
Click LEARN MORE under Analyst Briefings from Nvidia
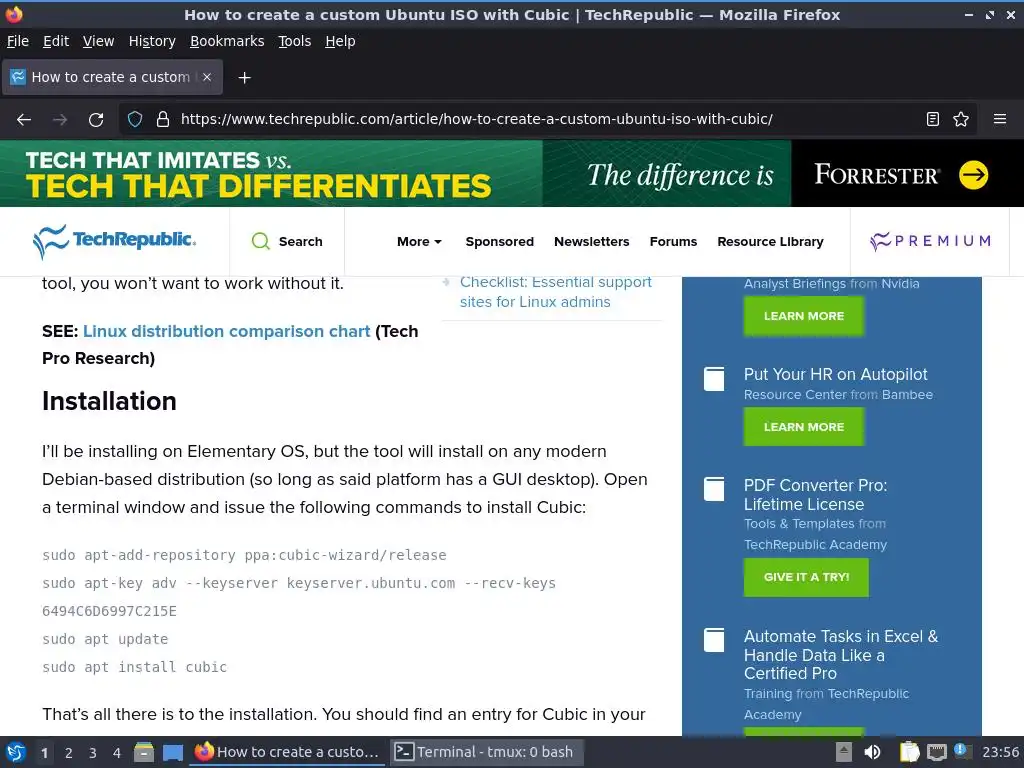[804, 316]
